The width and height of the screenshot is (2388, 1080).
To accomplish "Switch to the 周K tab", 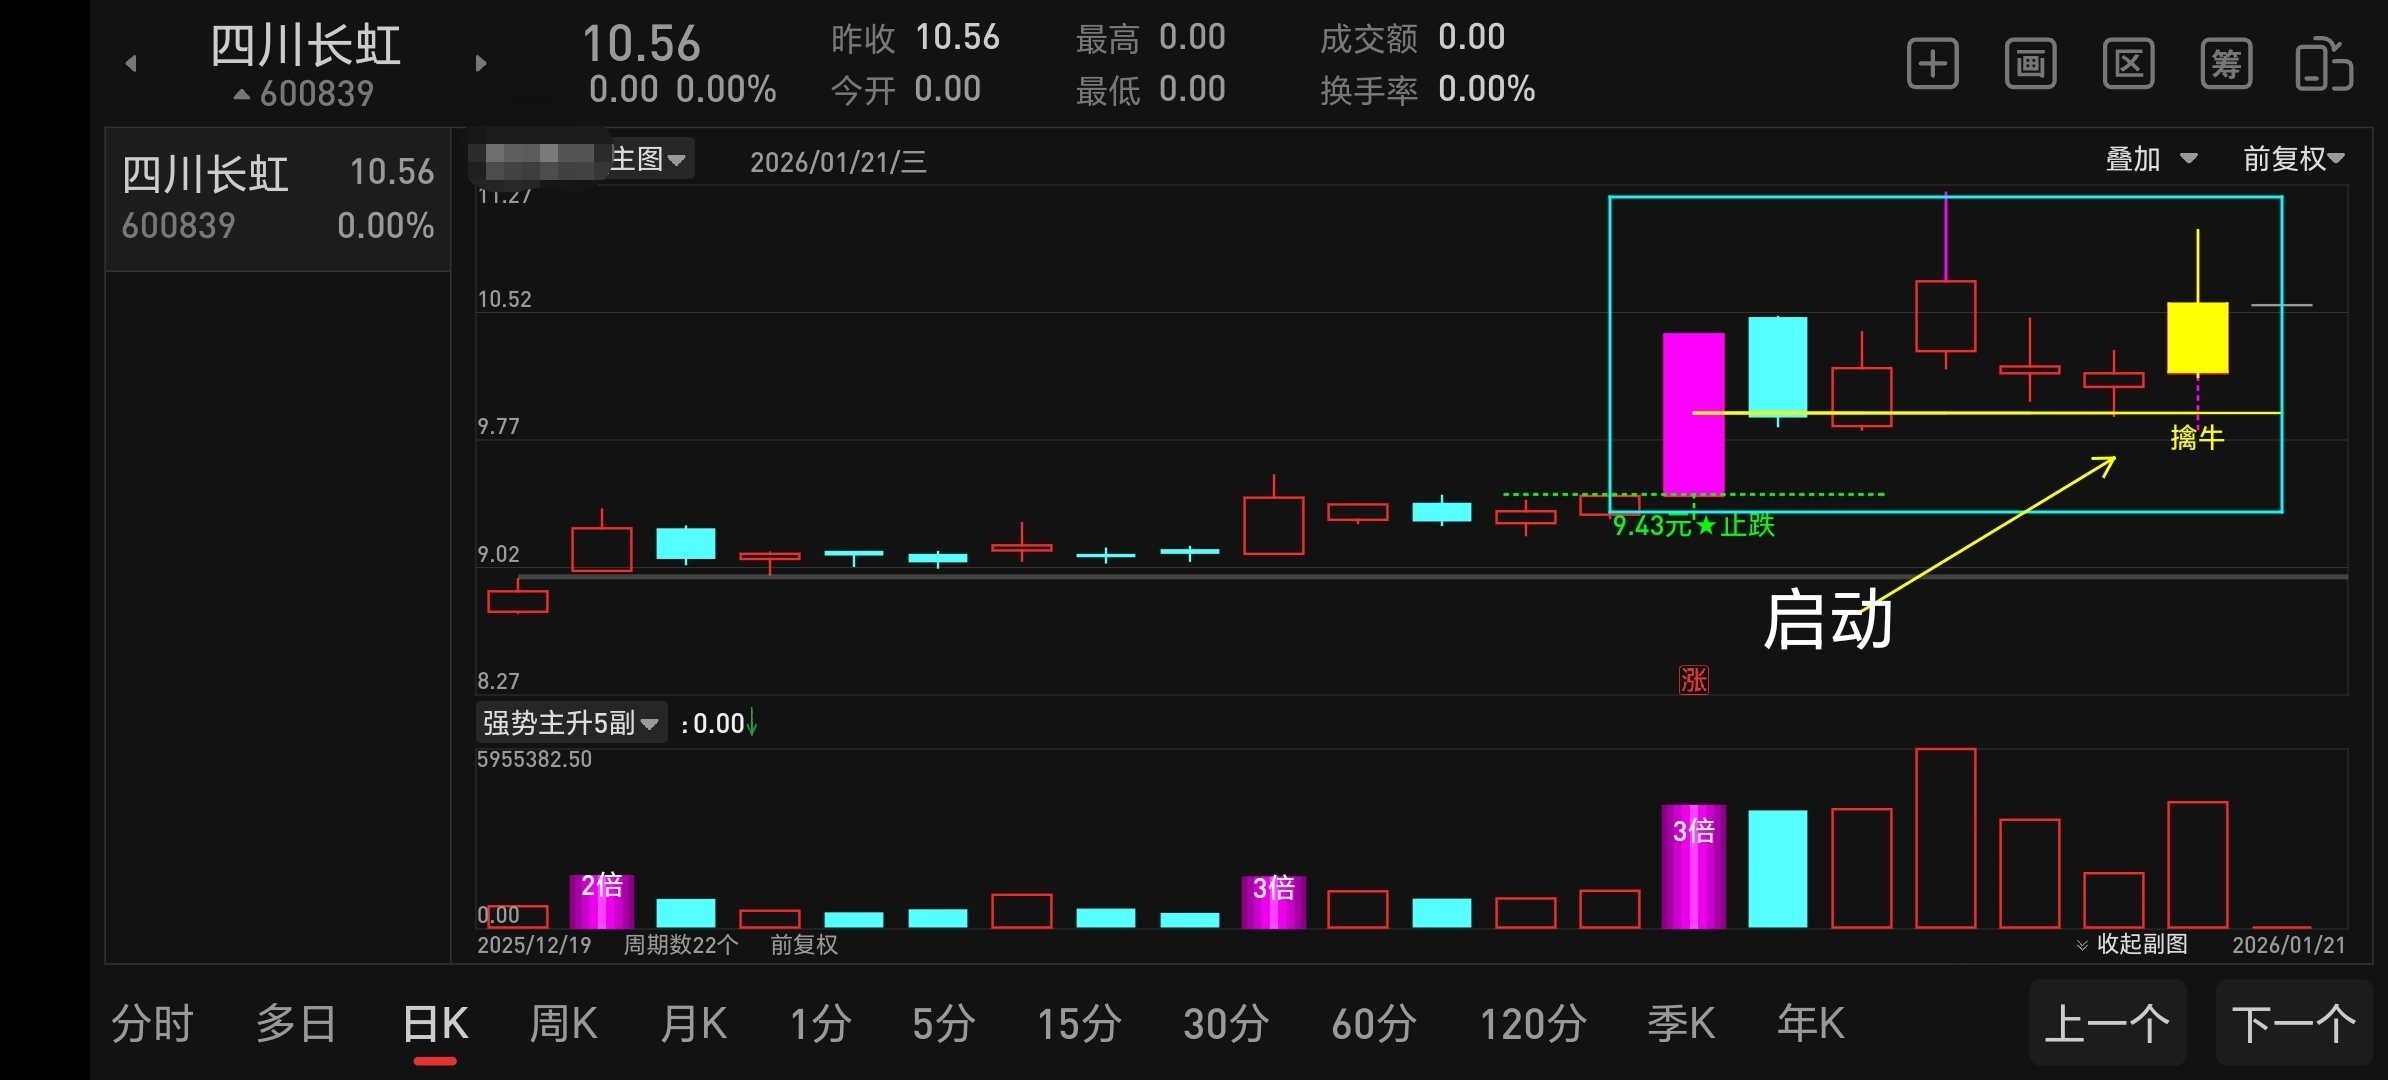I will (x=563, y=1024).
